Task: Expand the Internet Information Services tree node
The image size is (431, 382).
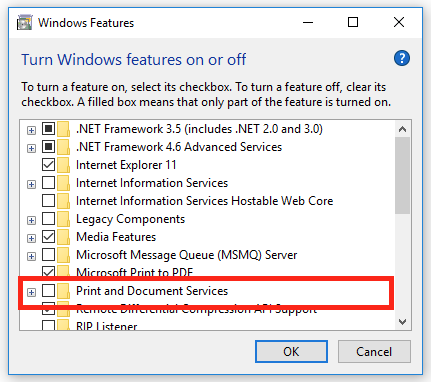Action: [31, 184]
